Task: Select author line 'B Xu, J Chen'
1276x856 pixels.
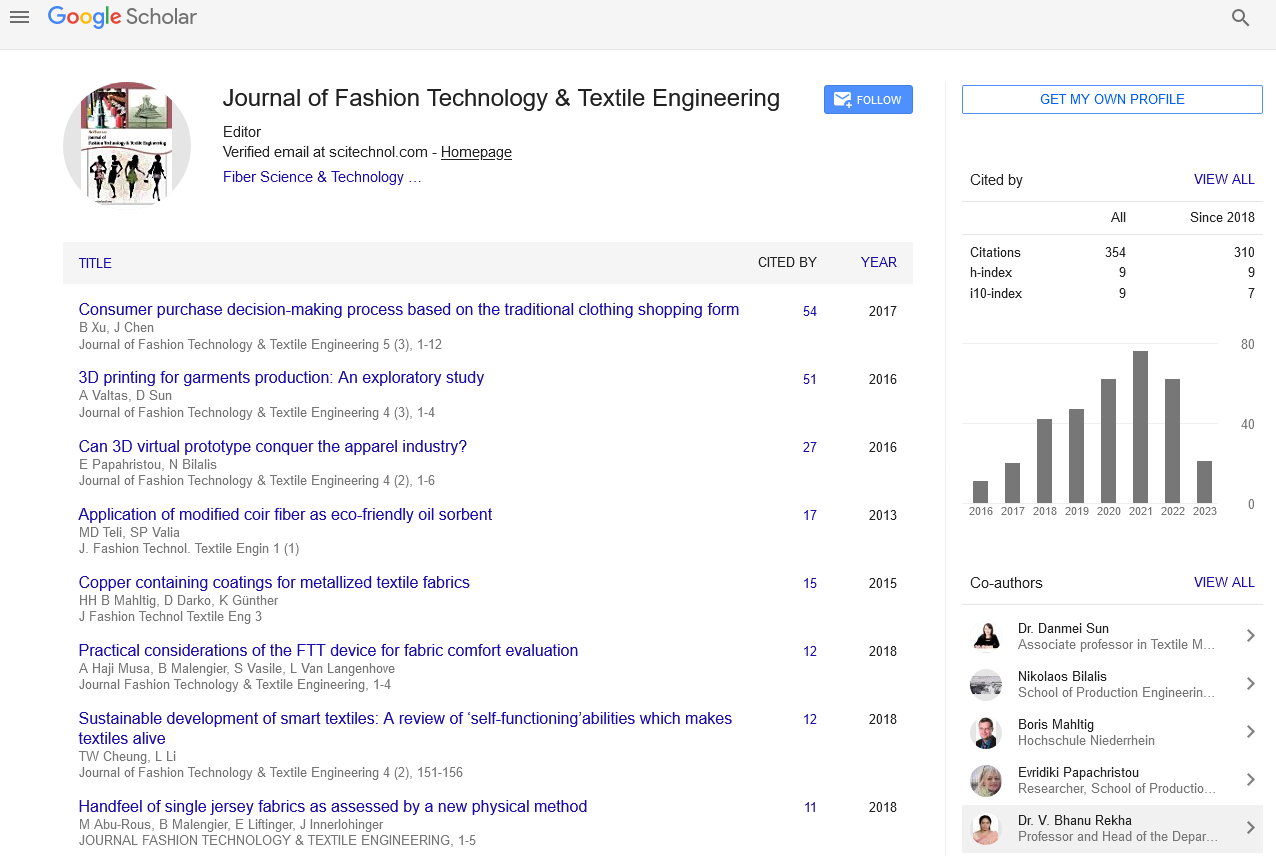Action: coord(114,328)
